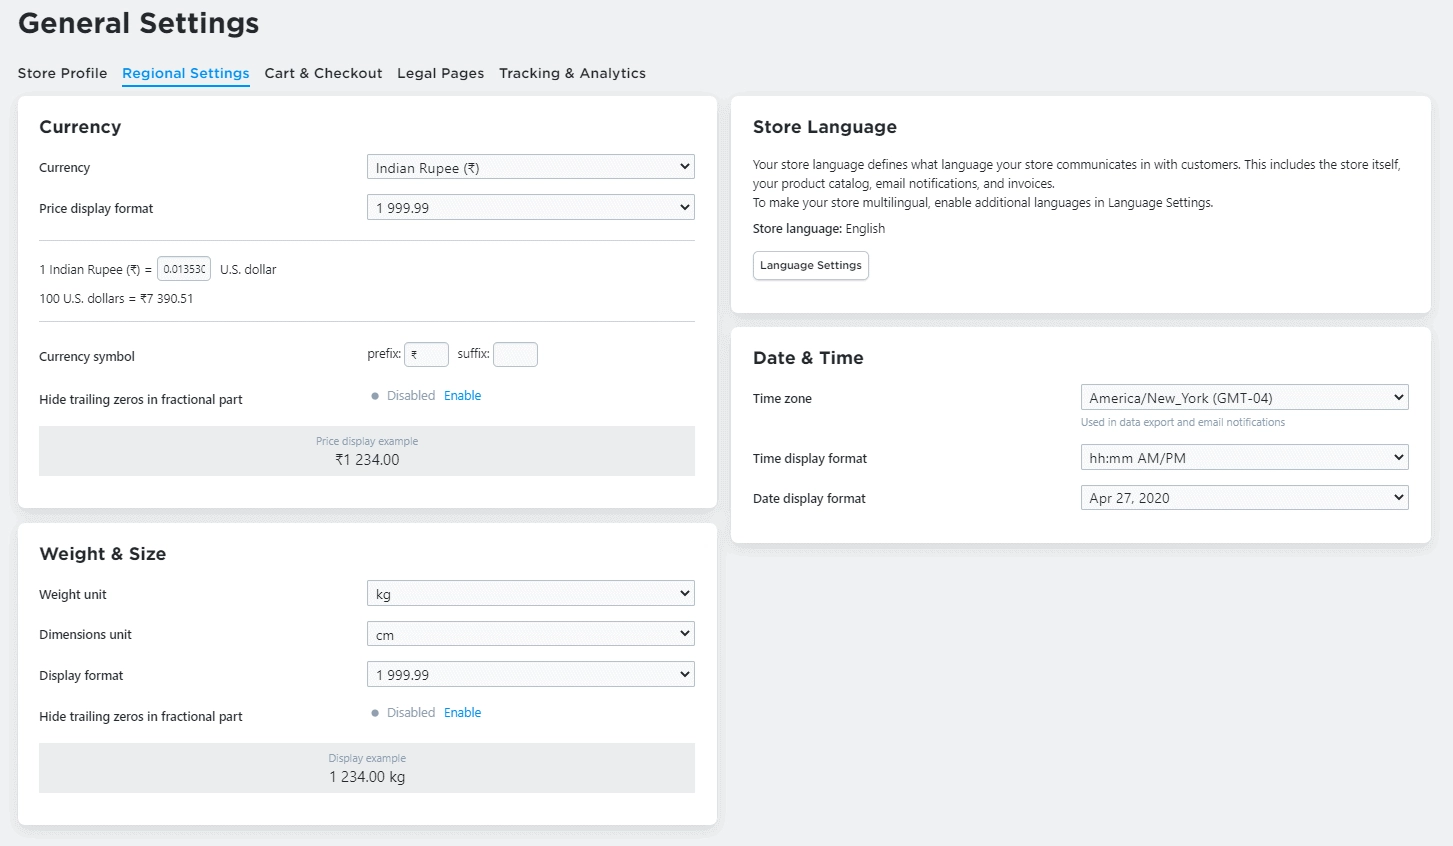Open the Weight unit dropdown
The image size is (1453, 846).
tap(530, 592)
